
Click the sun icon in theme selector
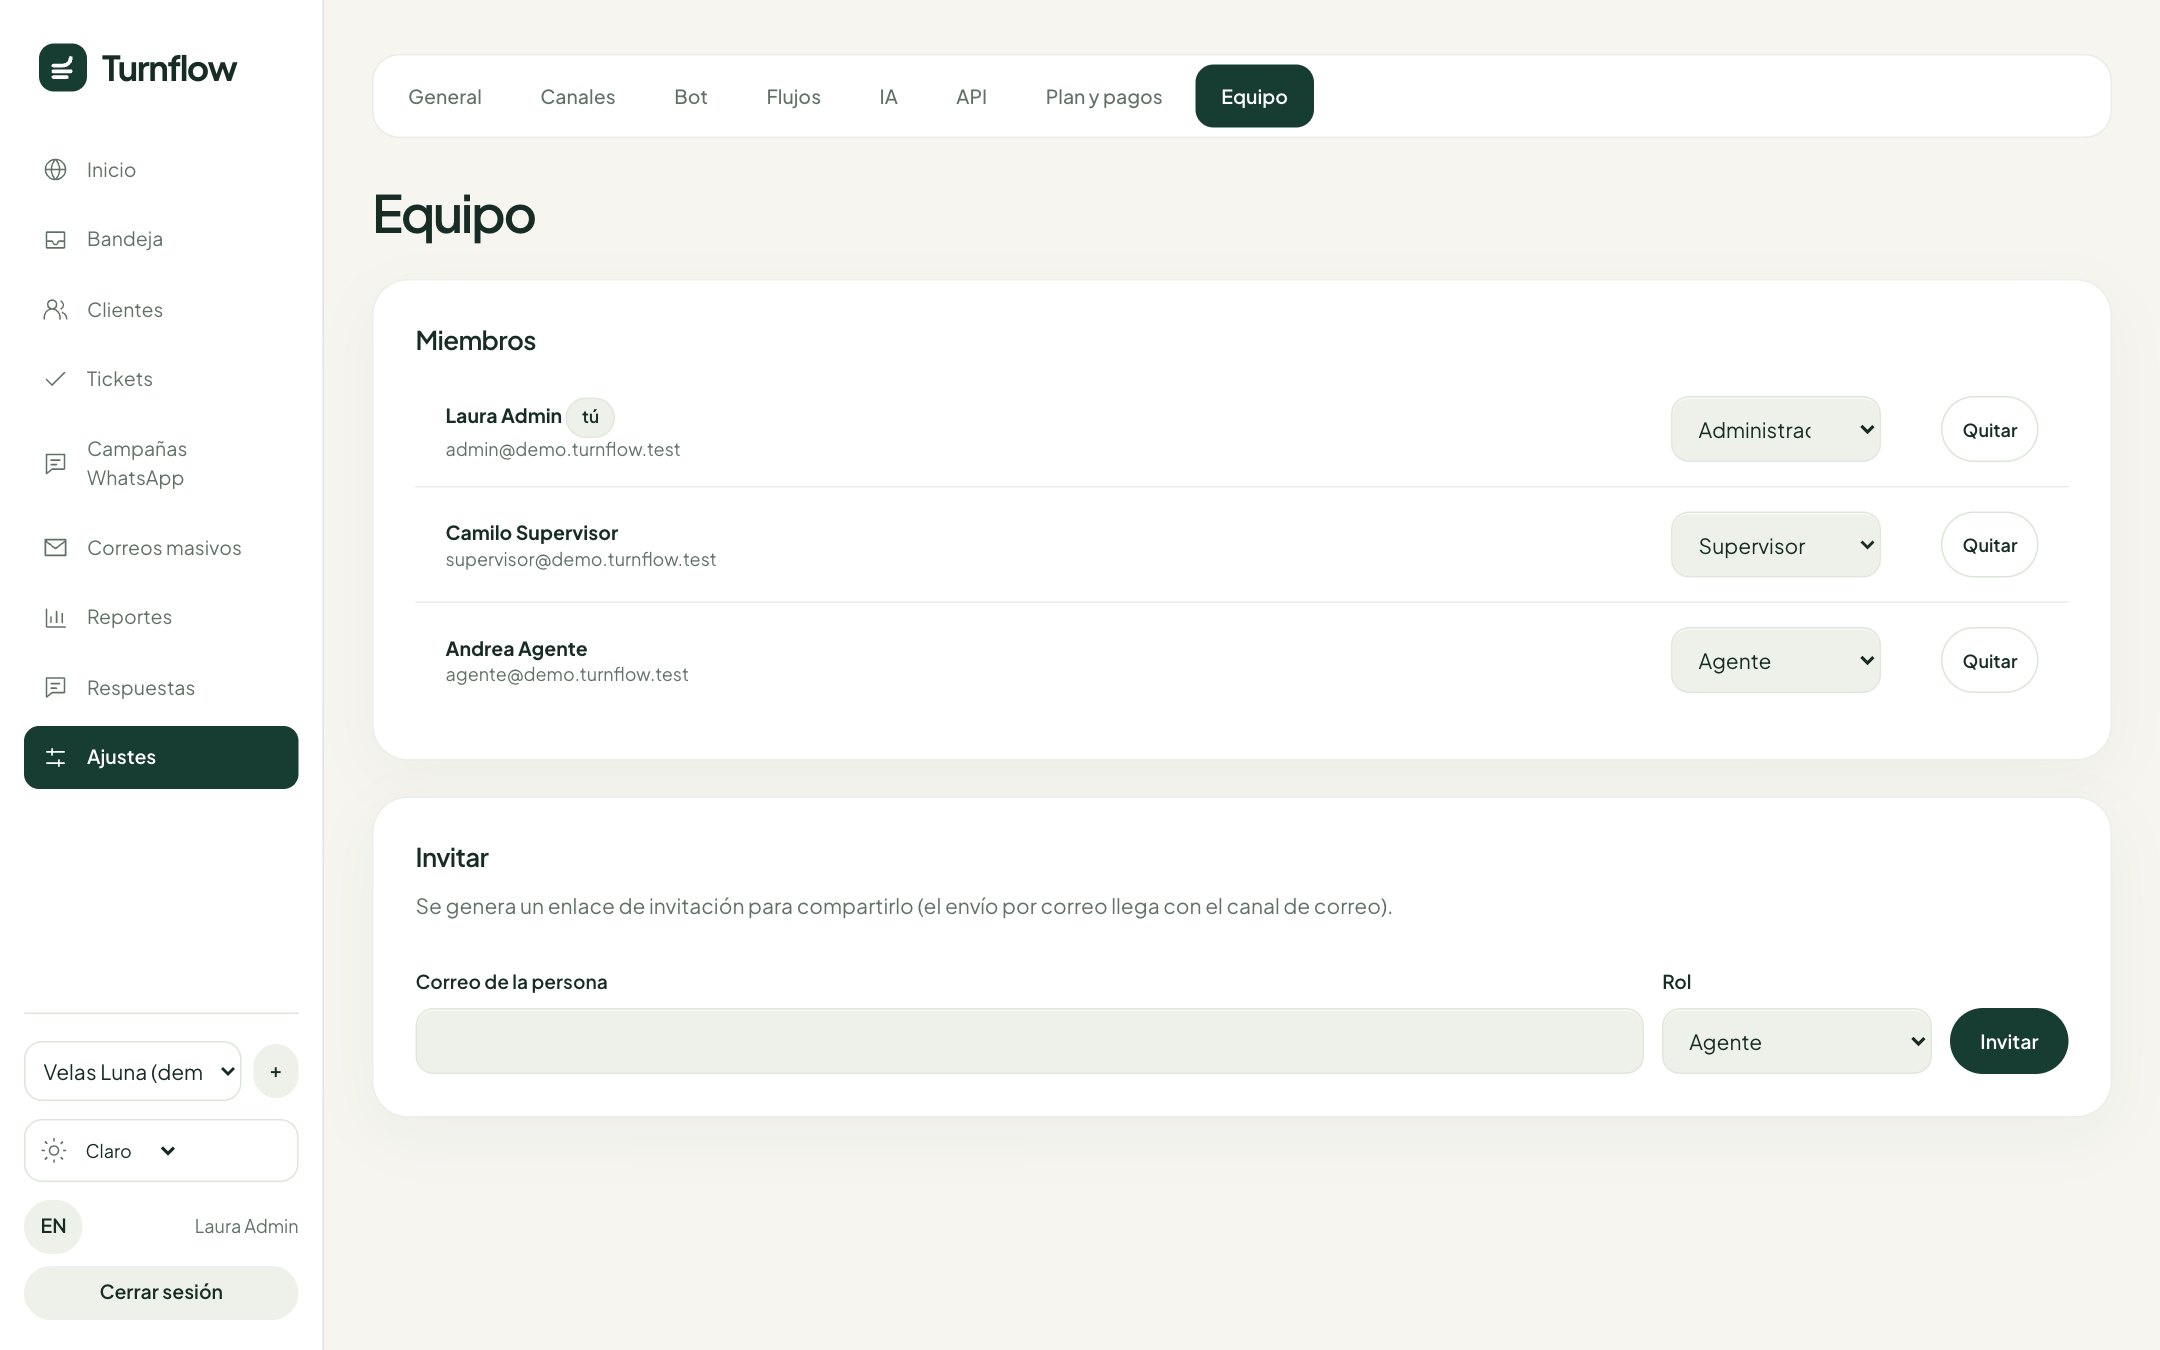pos(55,1151)
